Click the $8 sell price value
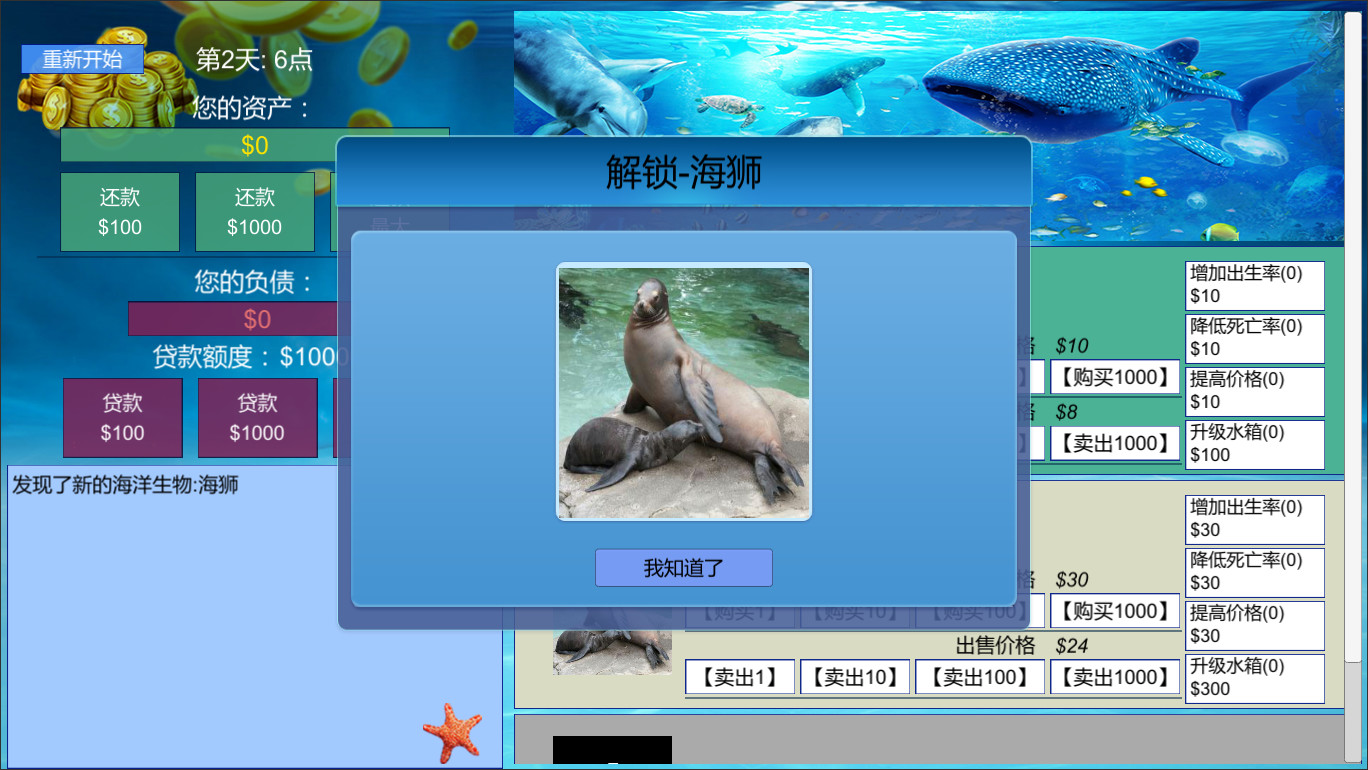The image size is (1368, 770). (x=1067, y=412)
